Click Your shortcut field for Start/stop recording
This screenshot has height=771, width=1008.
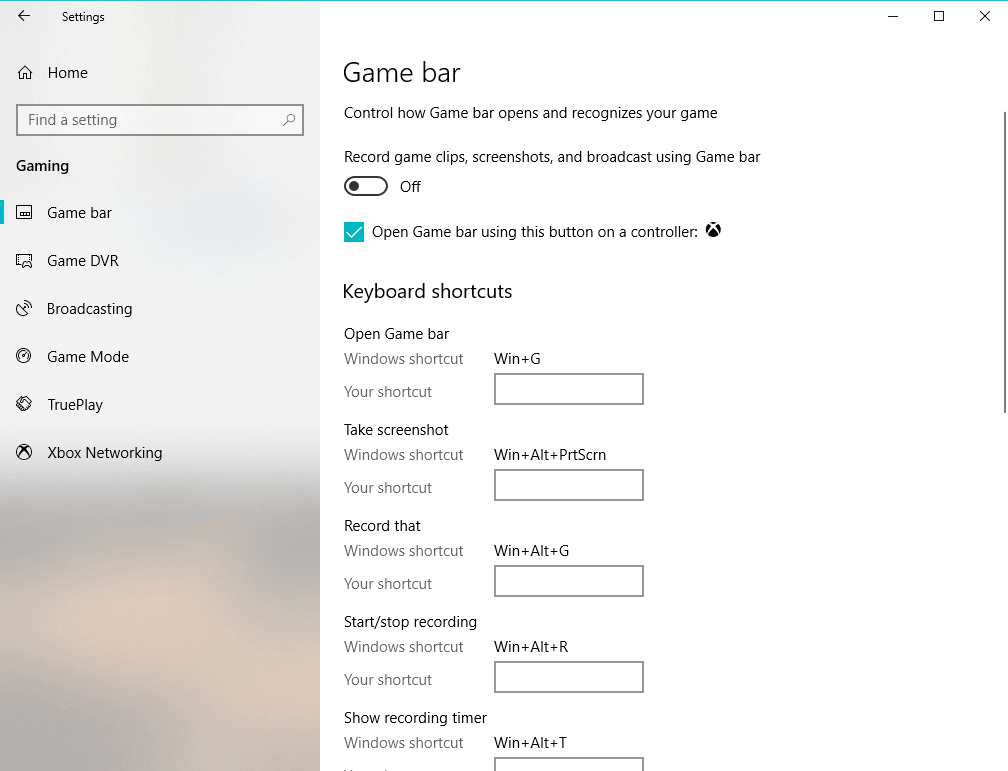tap(568, 677)
